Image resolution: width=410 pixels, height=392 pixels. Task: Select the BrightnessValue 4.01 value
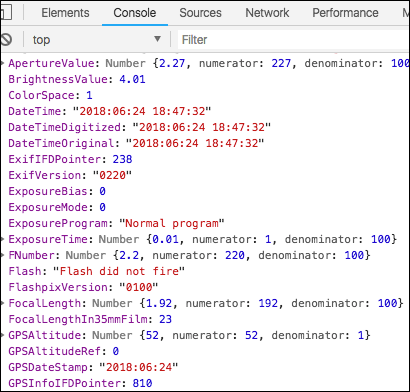click(x=132, y=79)
